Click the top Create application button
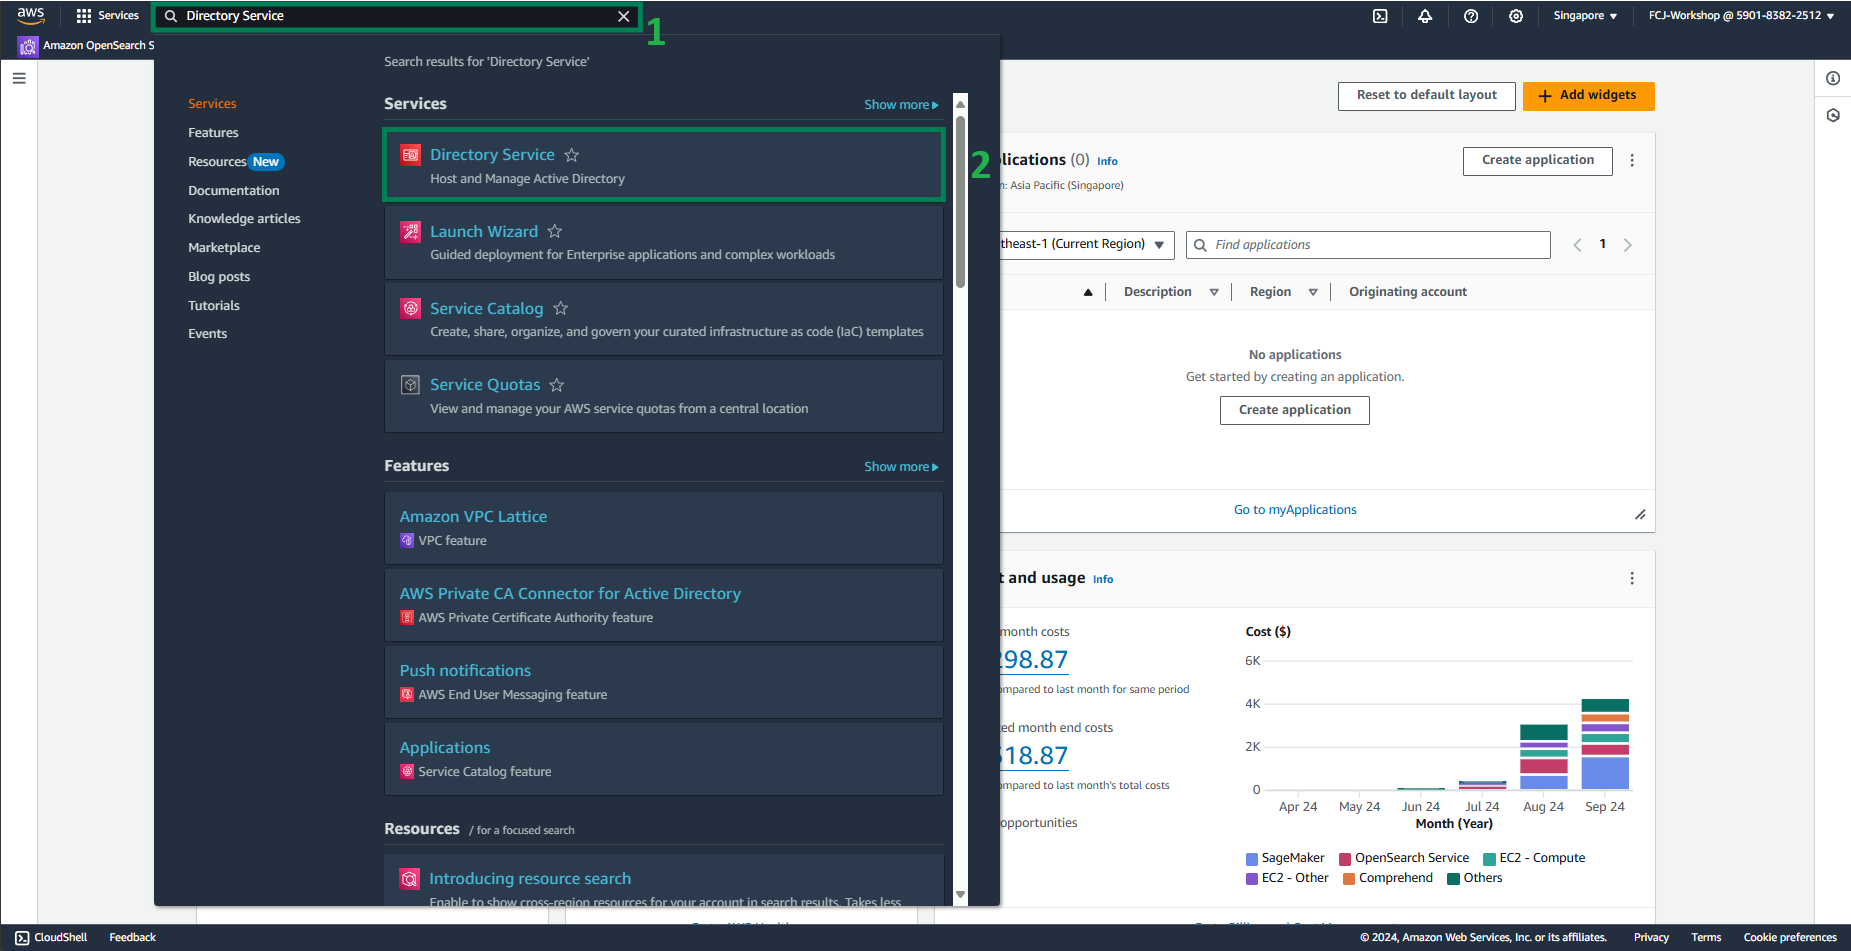Screen dimensions: 1851x951 coord(1537,161)
